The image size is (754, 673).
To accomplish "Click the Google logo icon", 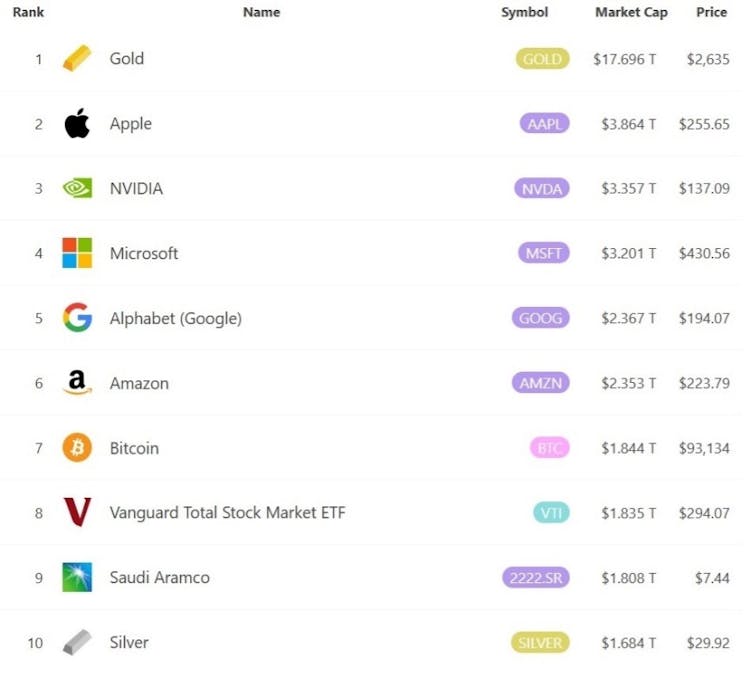I will 77,318.
